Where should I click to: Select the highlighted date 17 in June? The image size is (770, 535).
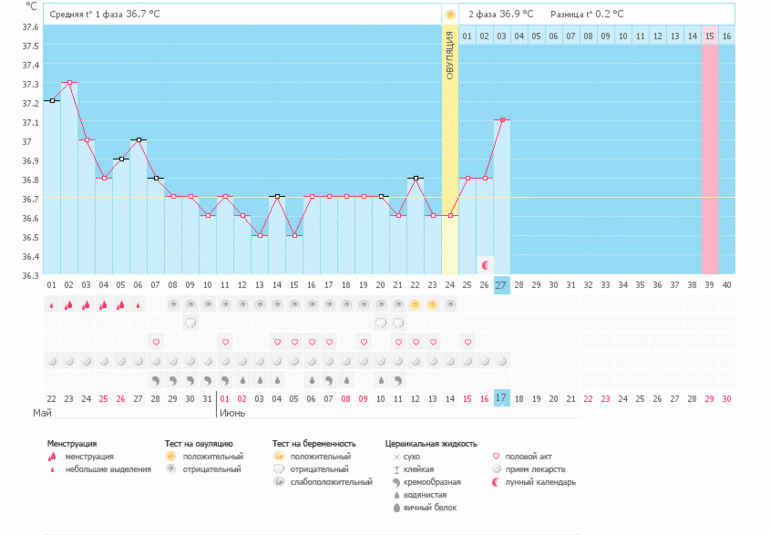click(502, 399)
